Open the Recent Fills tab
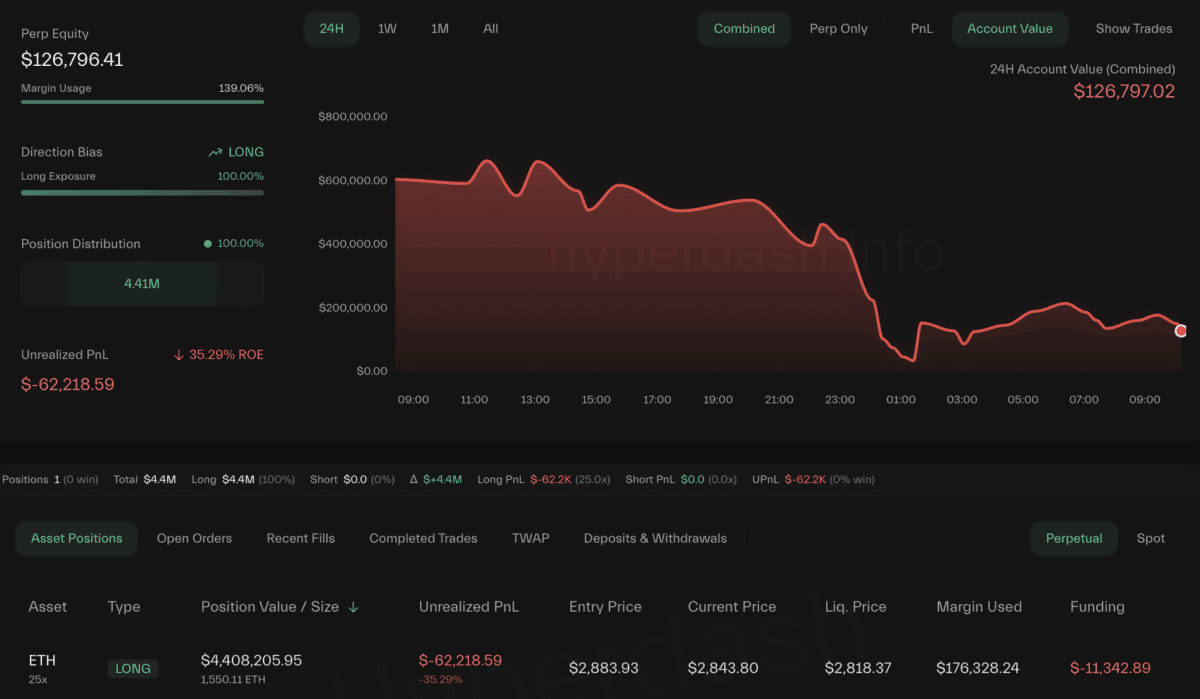Image resolution: width=1200 pixels, height=699 pixels. pyautogui.click(x=300, y=538)
